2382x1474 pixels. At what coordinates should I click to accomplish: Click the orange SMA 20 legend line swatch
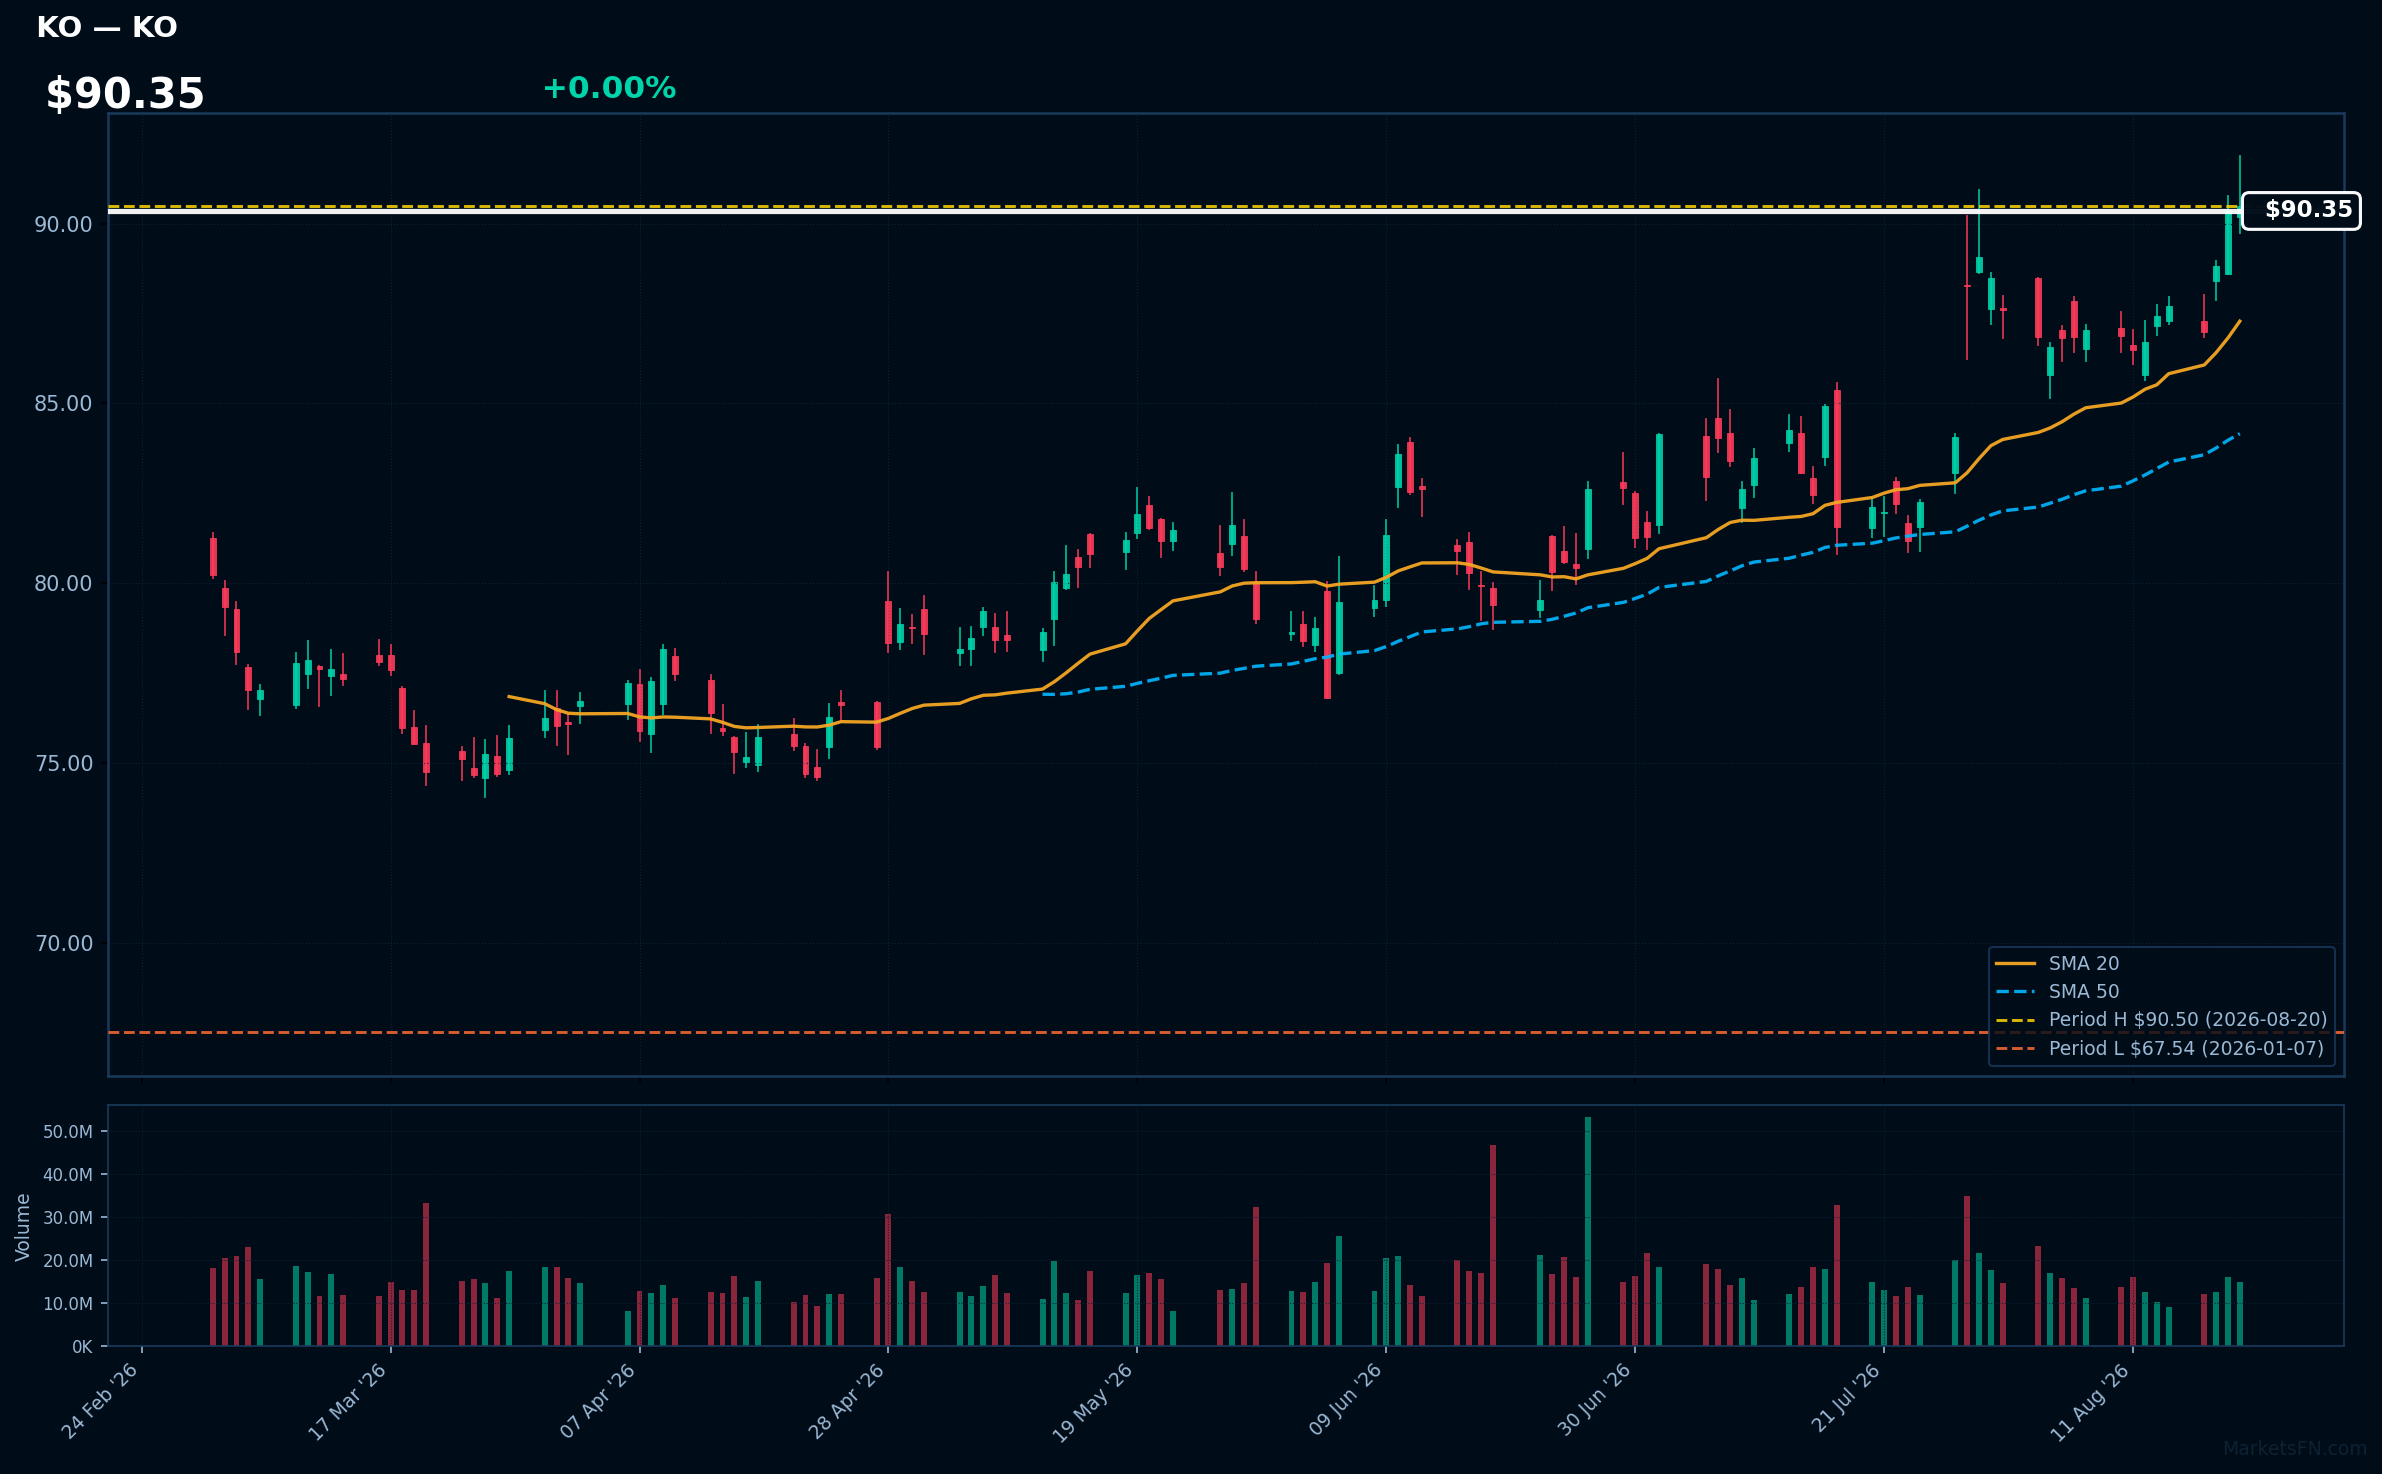tap(2015, 964)
